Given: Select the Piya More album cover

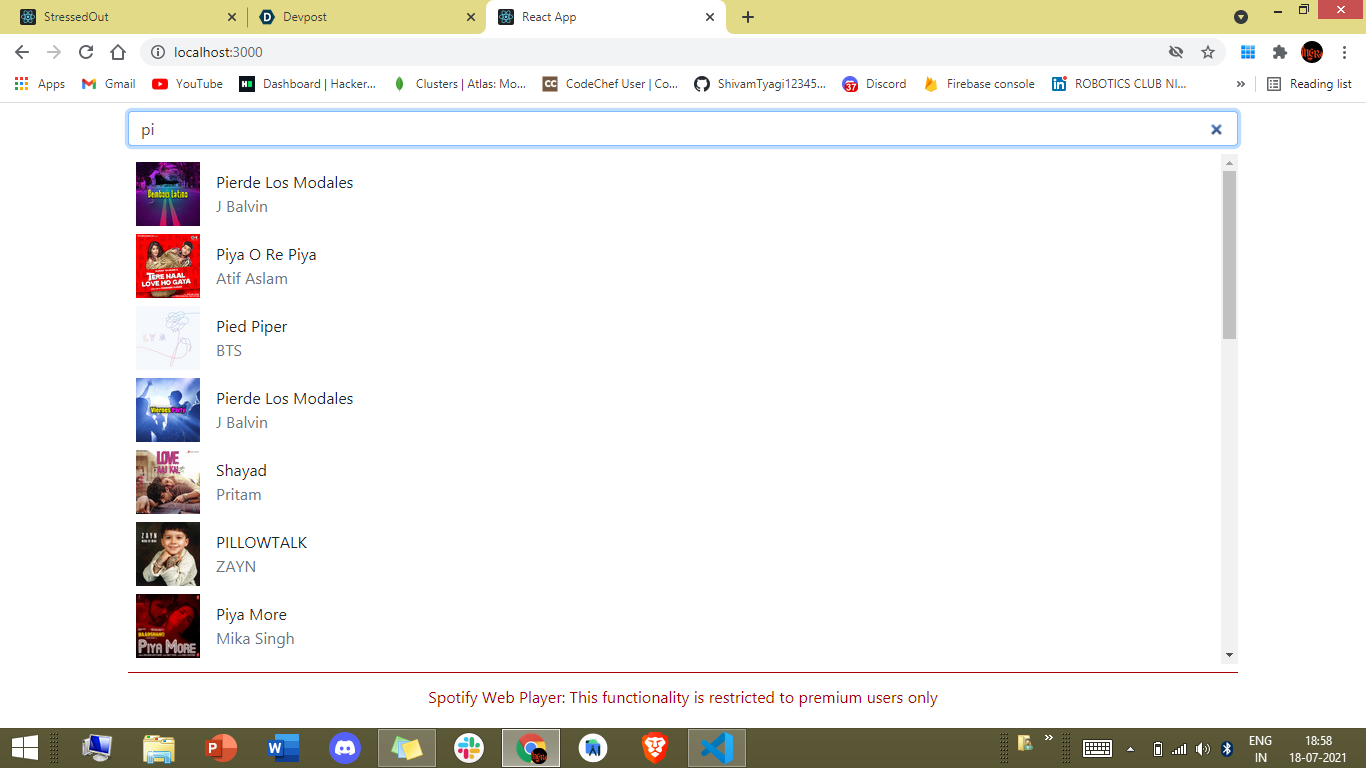Looking at the screenshot, I should [x=168, y=626].
